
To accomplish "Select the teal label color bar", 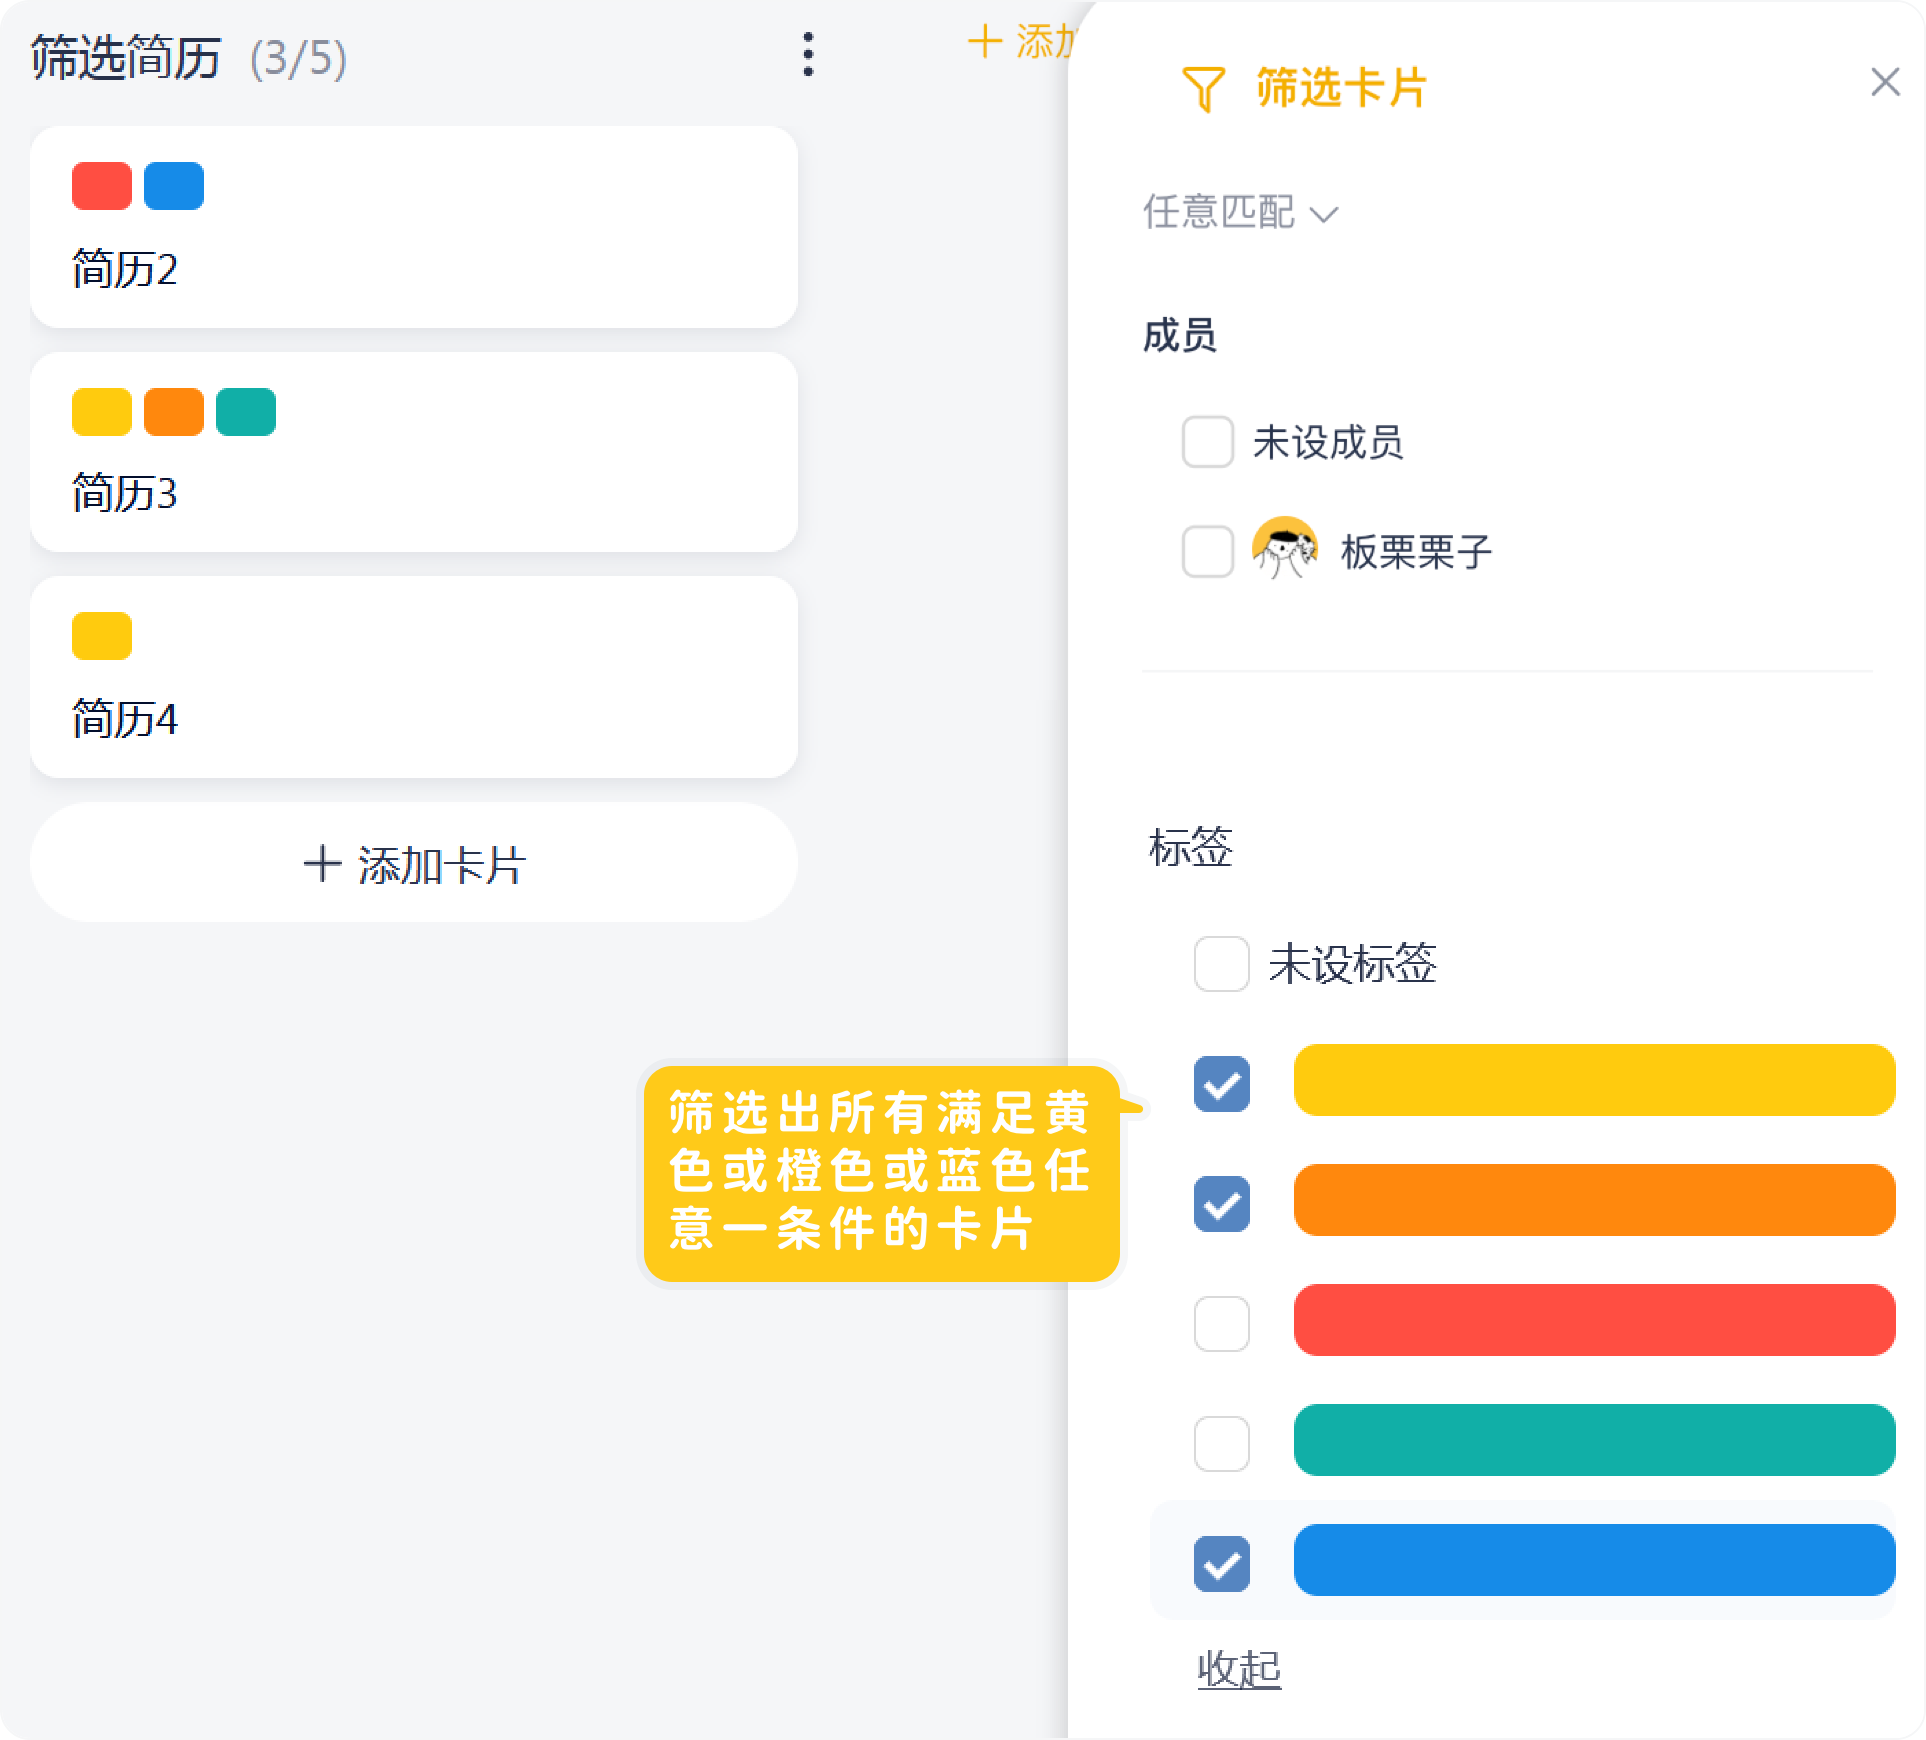I will point(1593,1440).
